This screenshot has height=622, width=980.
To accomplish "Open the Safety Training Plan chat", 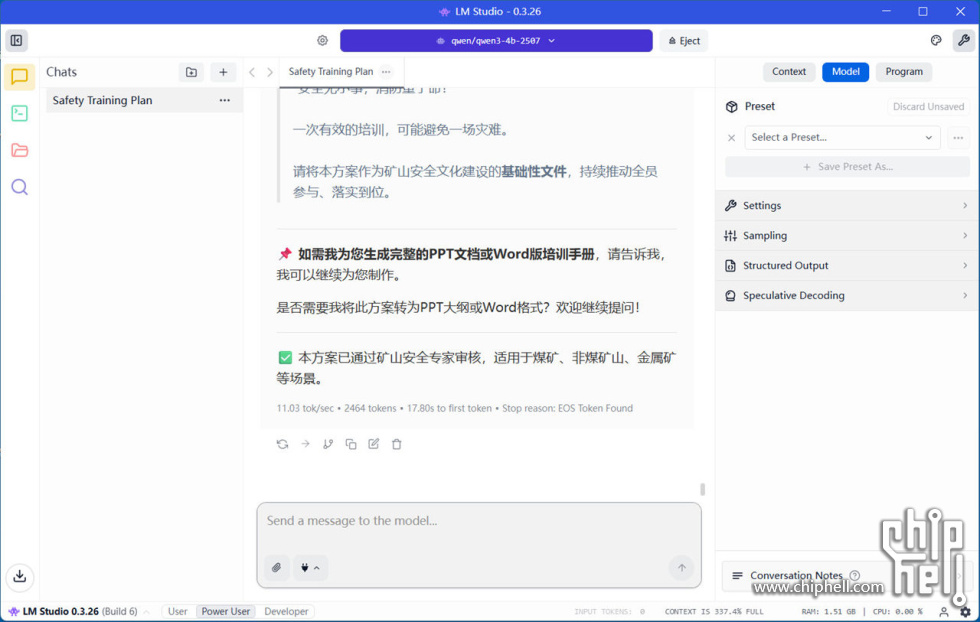I will tap(144, 100).
